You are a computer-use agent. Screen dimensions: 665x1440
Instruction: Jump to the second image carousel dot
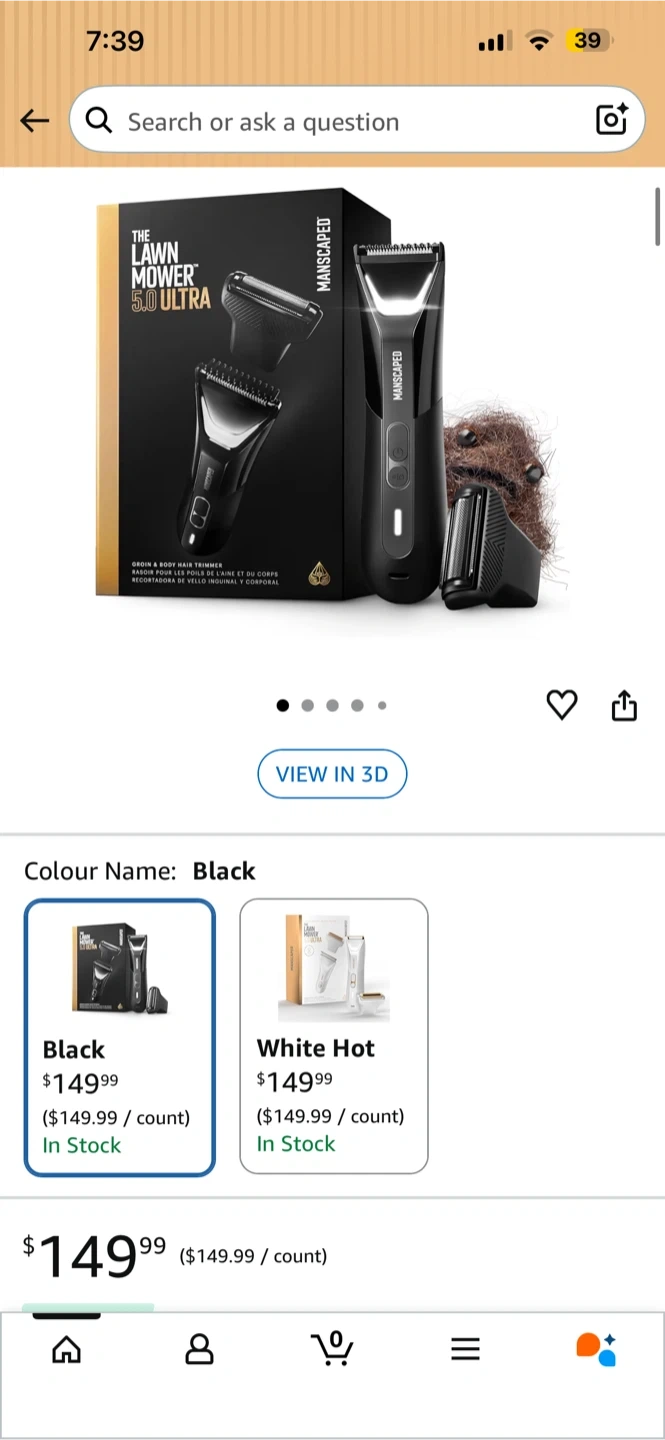point(307,706)
